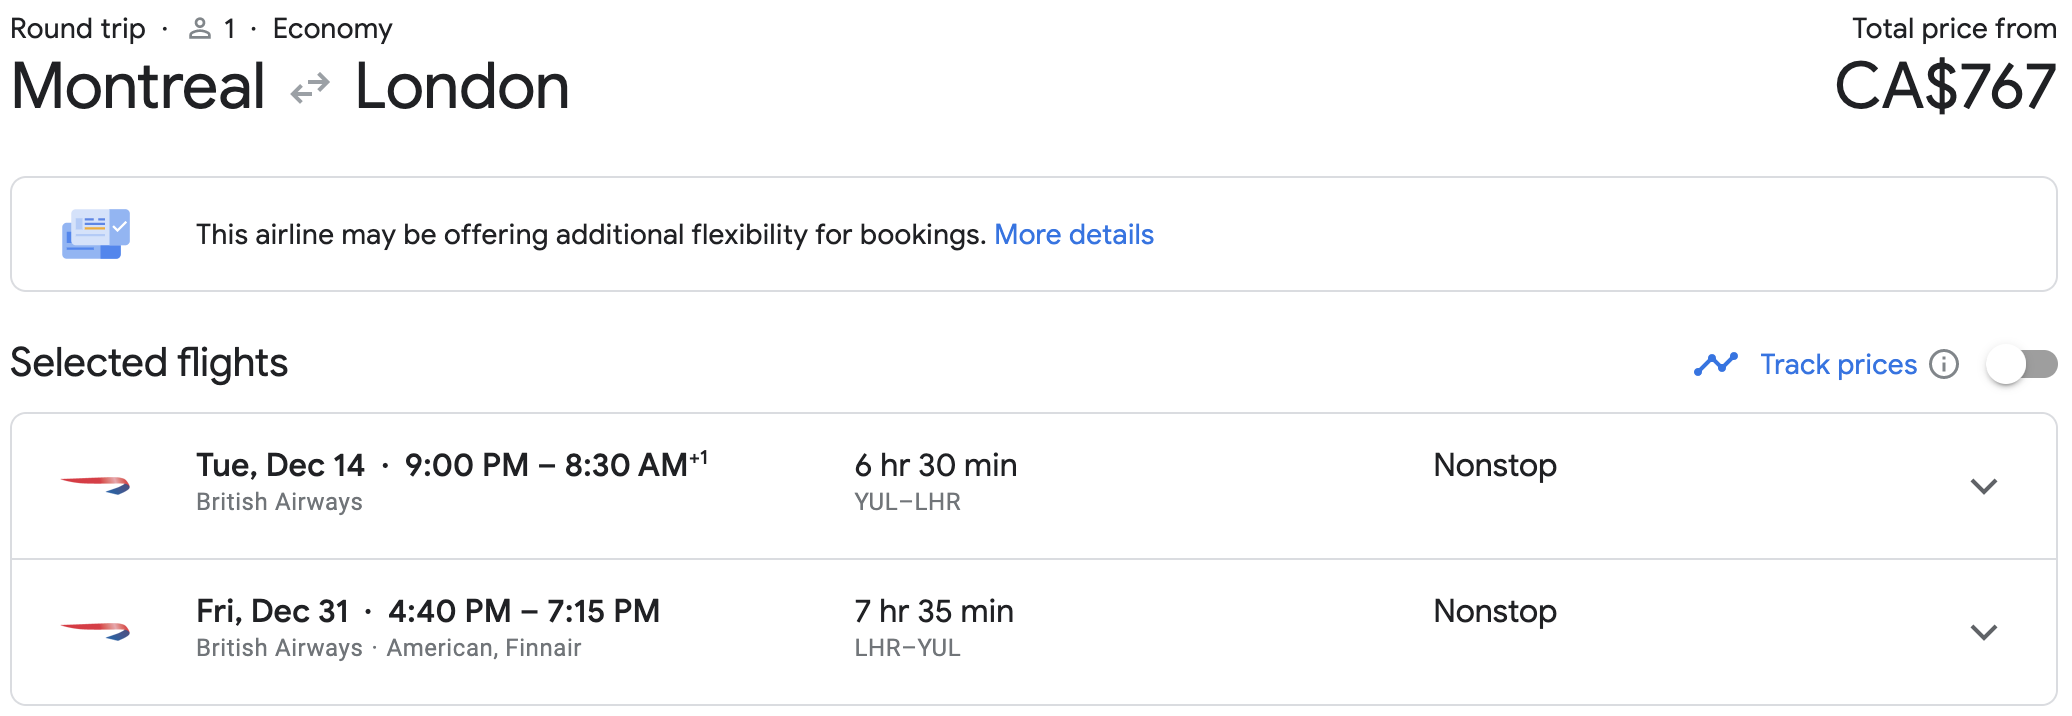Click the Selected flights heading

(x=149, y=362)
